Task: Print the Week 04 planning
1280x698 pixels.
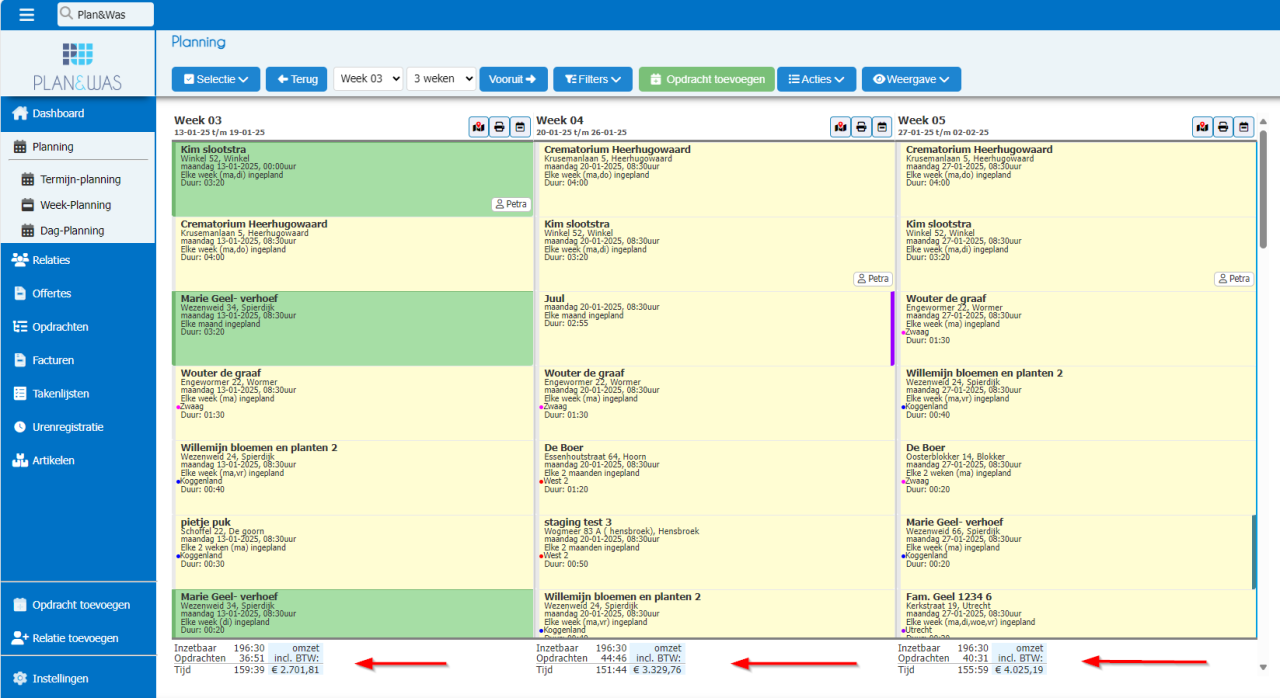Action: (x=861, y=127)
